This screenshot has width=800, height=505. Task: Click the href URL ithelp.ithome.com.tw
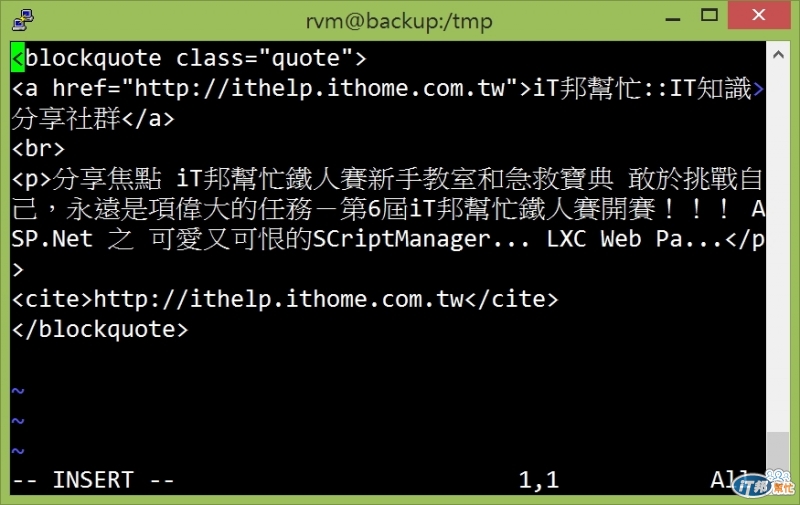[x=319, y=88]
